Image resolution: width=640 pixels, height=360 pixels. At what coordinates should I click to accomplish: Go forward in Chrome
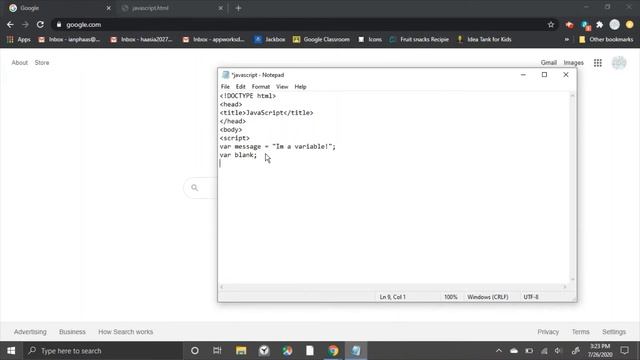[25, 24]
